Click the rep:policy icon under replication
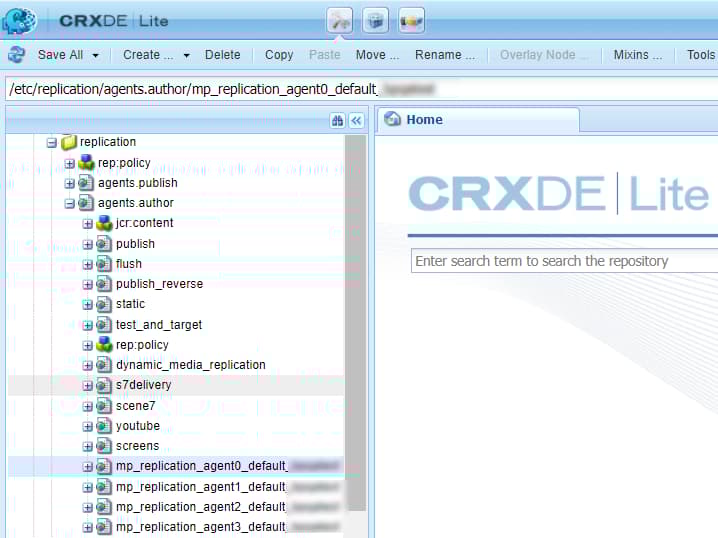 click(86, 162)
